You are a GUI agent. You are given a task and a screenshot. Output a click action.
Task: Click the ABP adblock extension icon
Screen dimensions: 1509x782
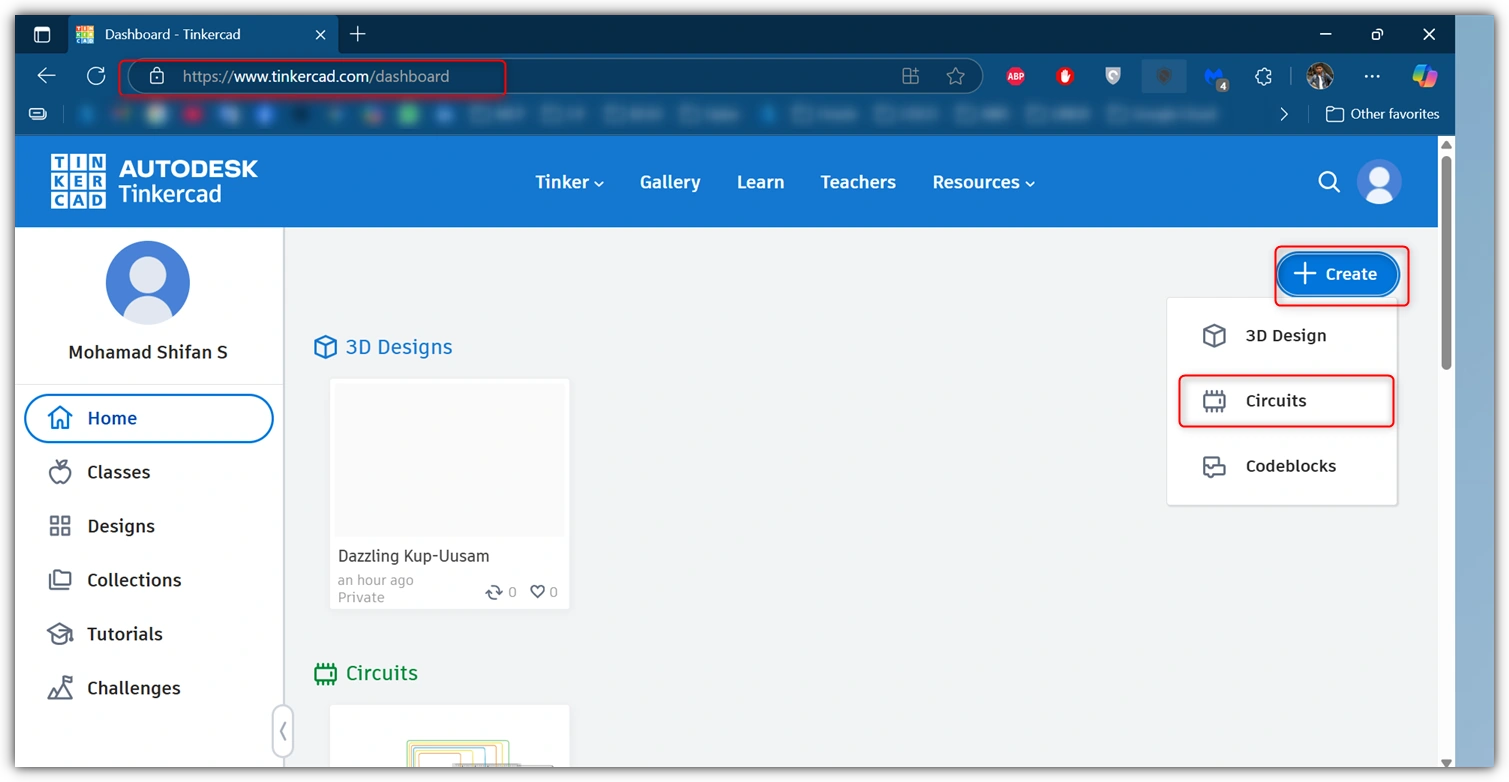click(1015, 76)
